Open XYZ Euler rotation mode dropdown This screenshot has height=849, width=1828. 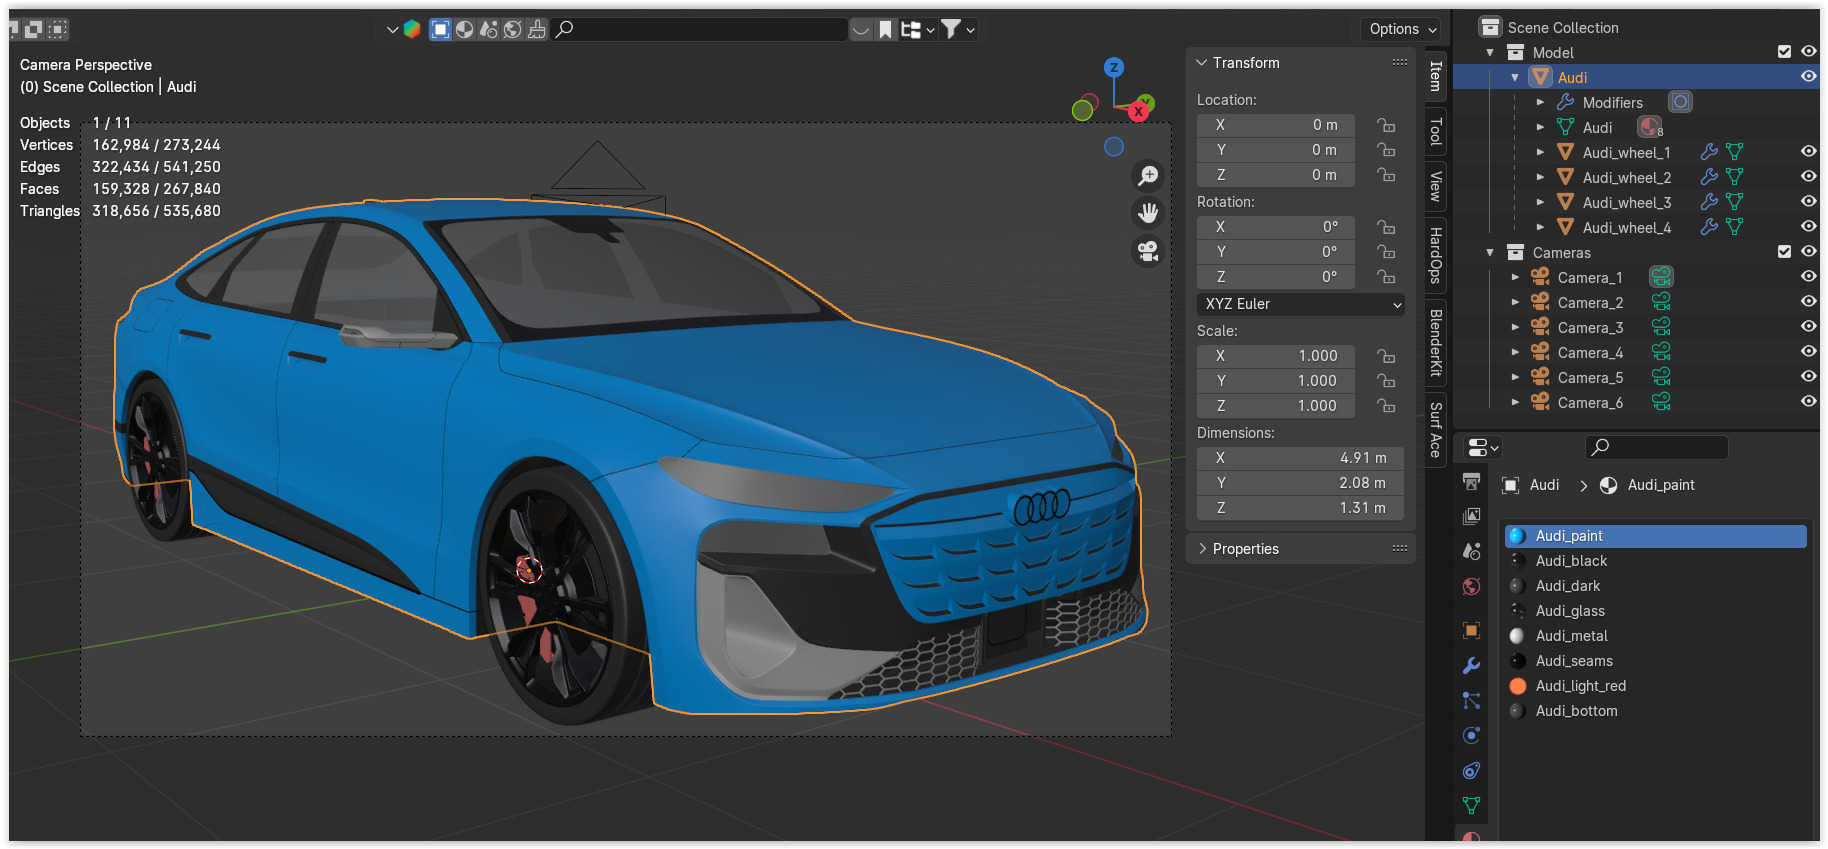(1300, 304)
